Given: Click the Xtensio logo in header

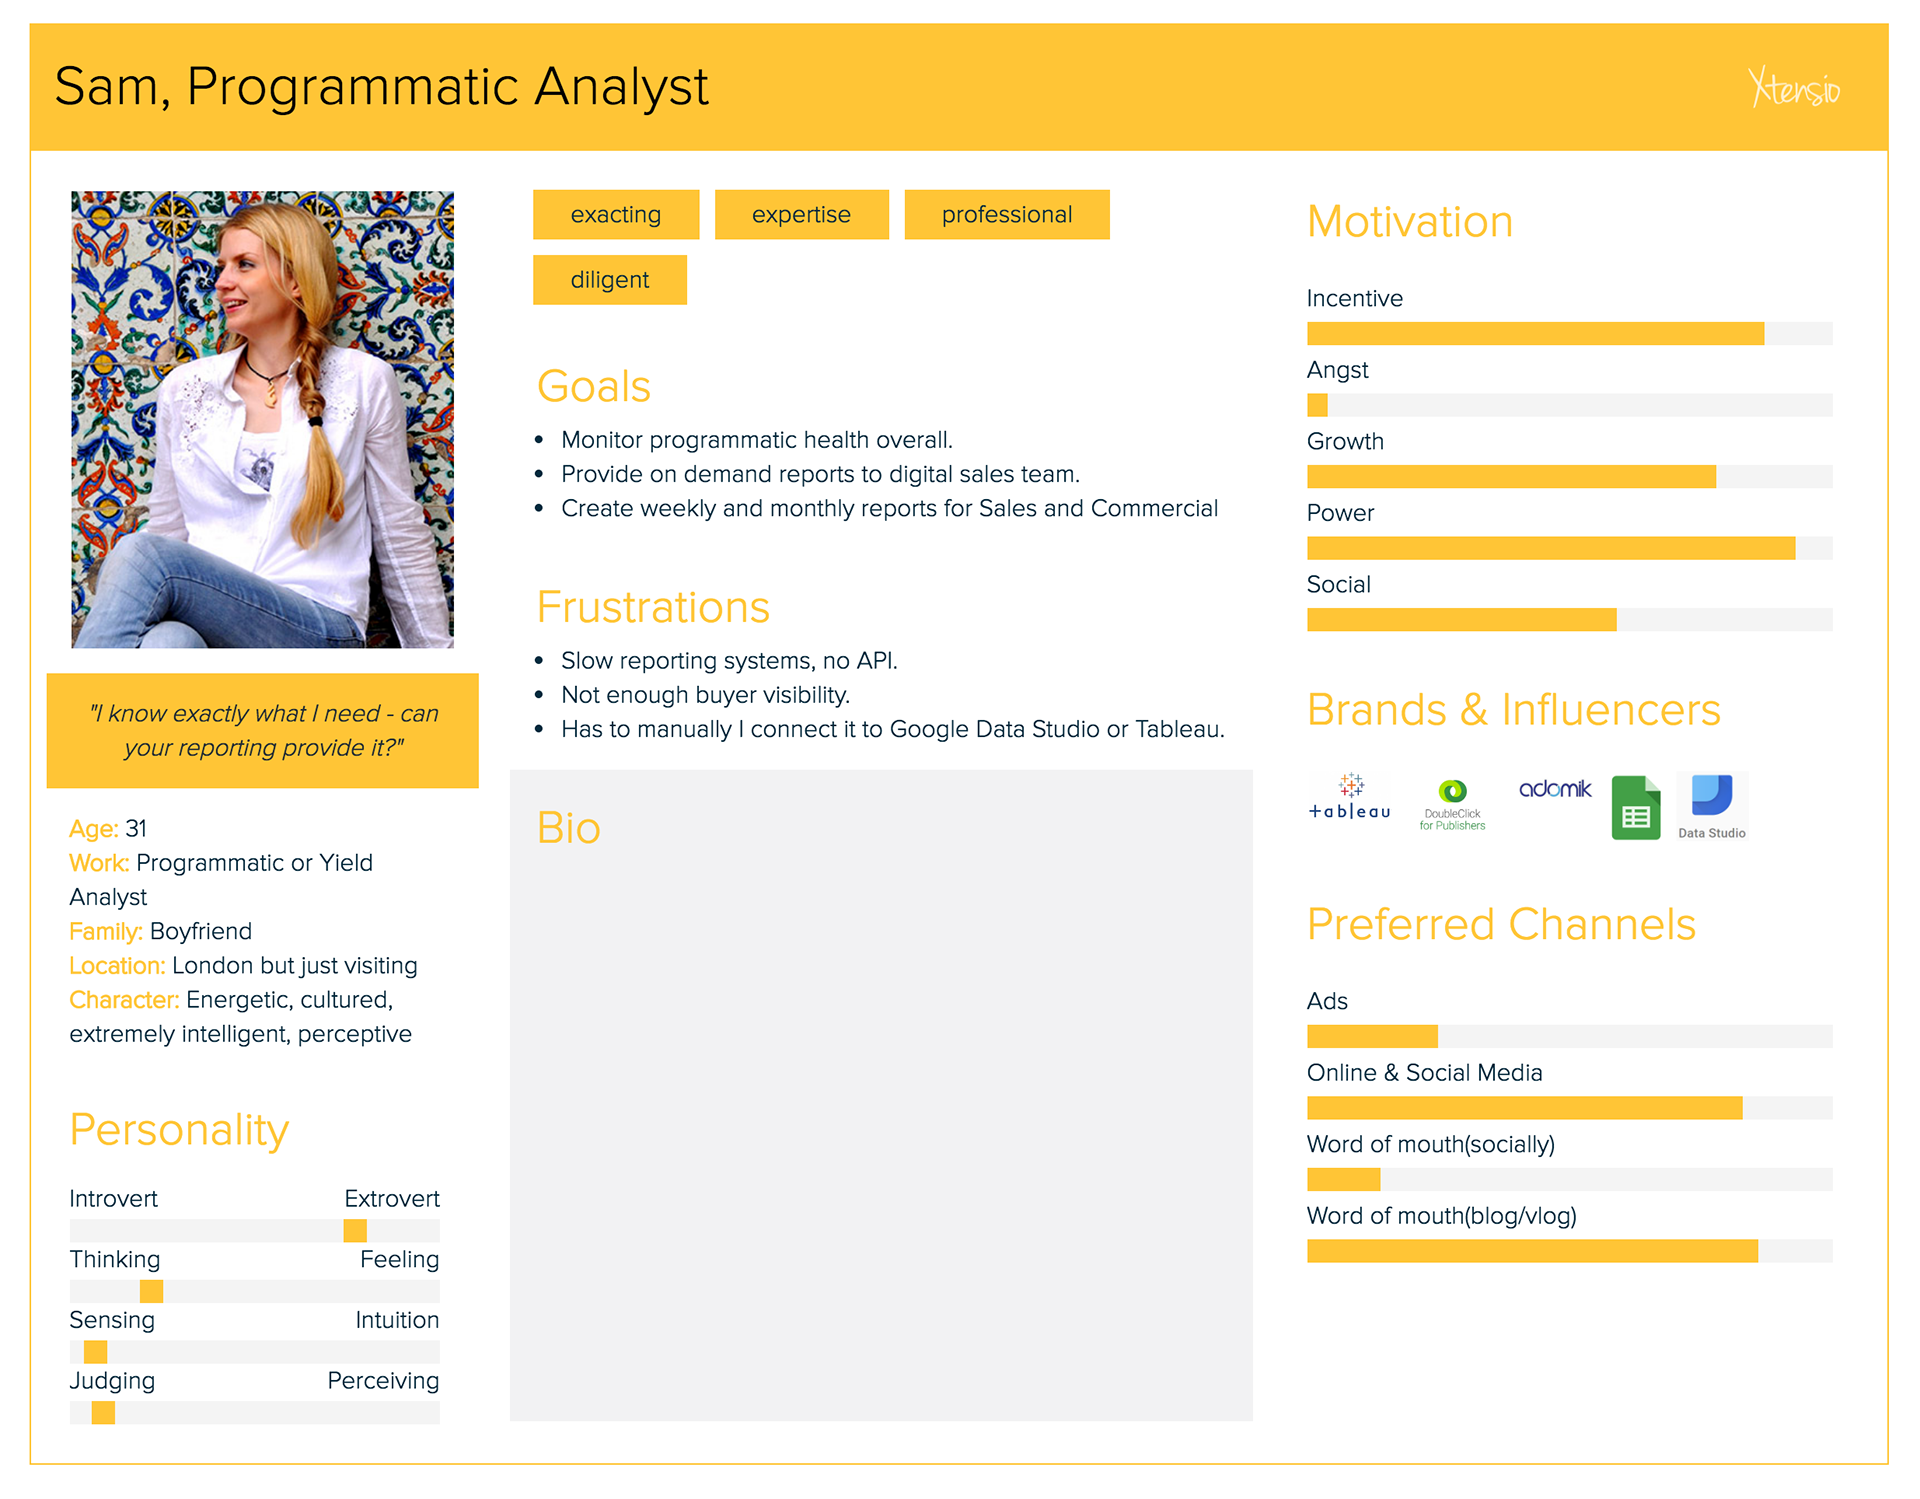Looking at the screenshot, I should [1794, 88].
